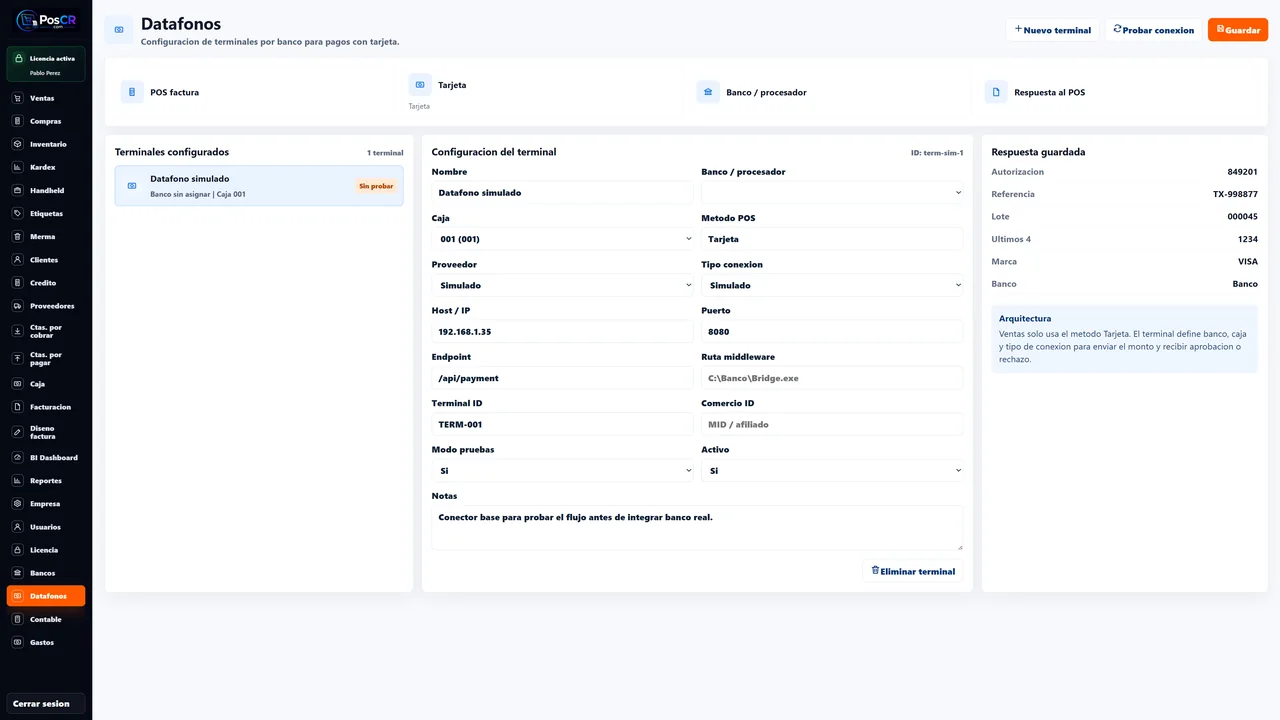Click the Handheld device icon
The image size is (1280, 720).
coord(17,190)
